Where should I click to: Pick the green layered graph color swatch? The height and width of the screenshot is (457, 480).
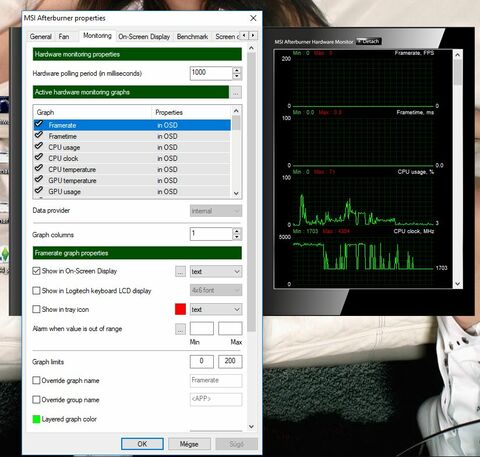click(x=36, y=419)
